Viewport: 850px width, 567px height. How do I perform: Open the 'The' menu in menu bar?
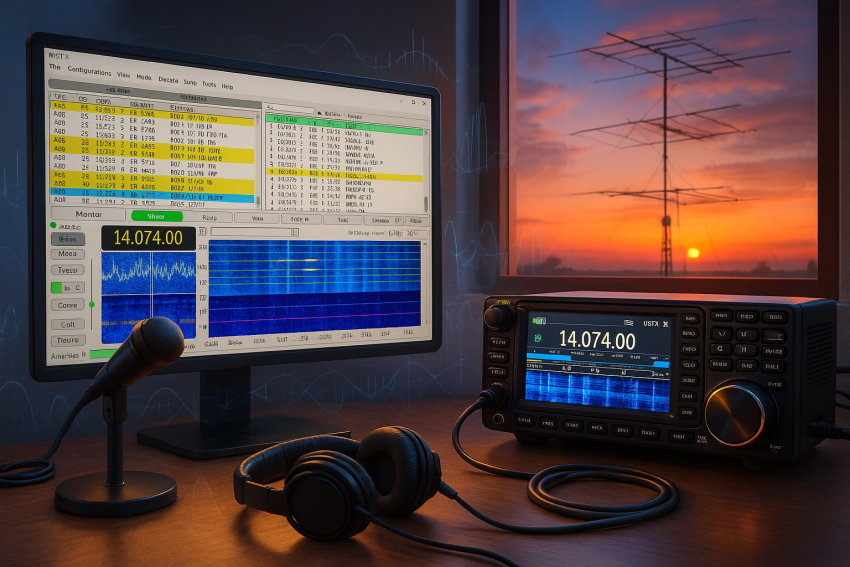(x=55, y=67)
